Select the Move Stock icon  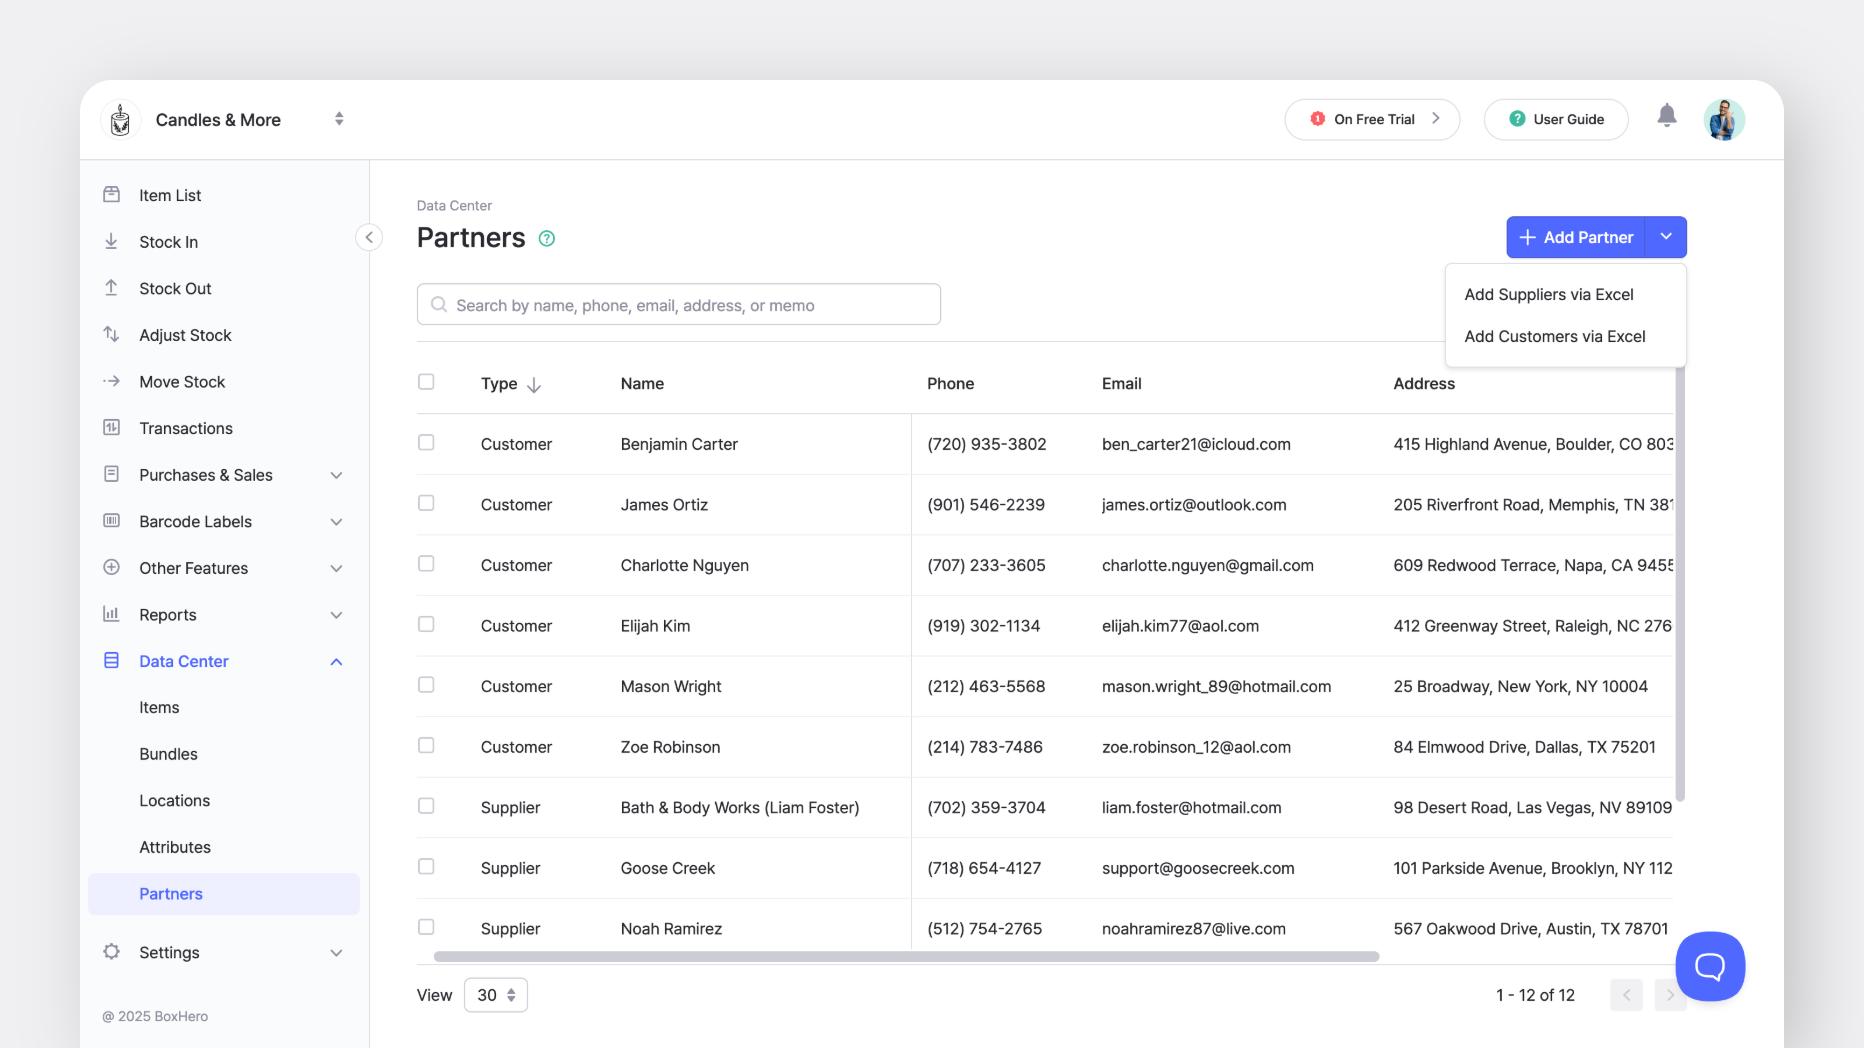[113, 381]
